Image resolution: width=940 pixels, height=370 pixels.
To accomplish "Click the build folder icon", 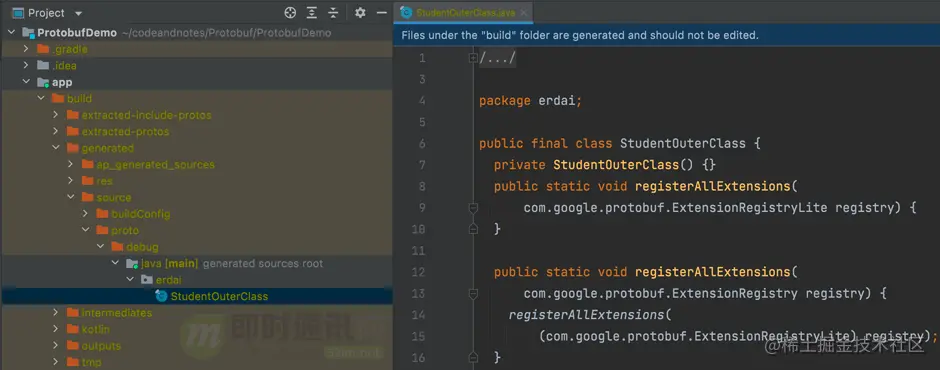I will [x=58, y=98].
